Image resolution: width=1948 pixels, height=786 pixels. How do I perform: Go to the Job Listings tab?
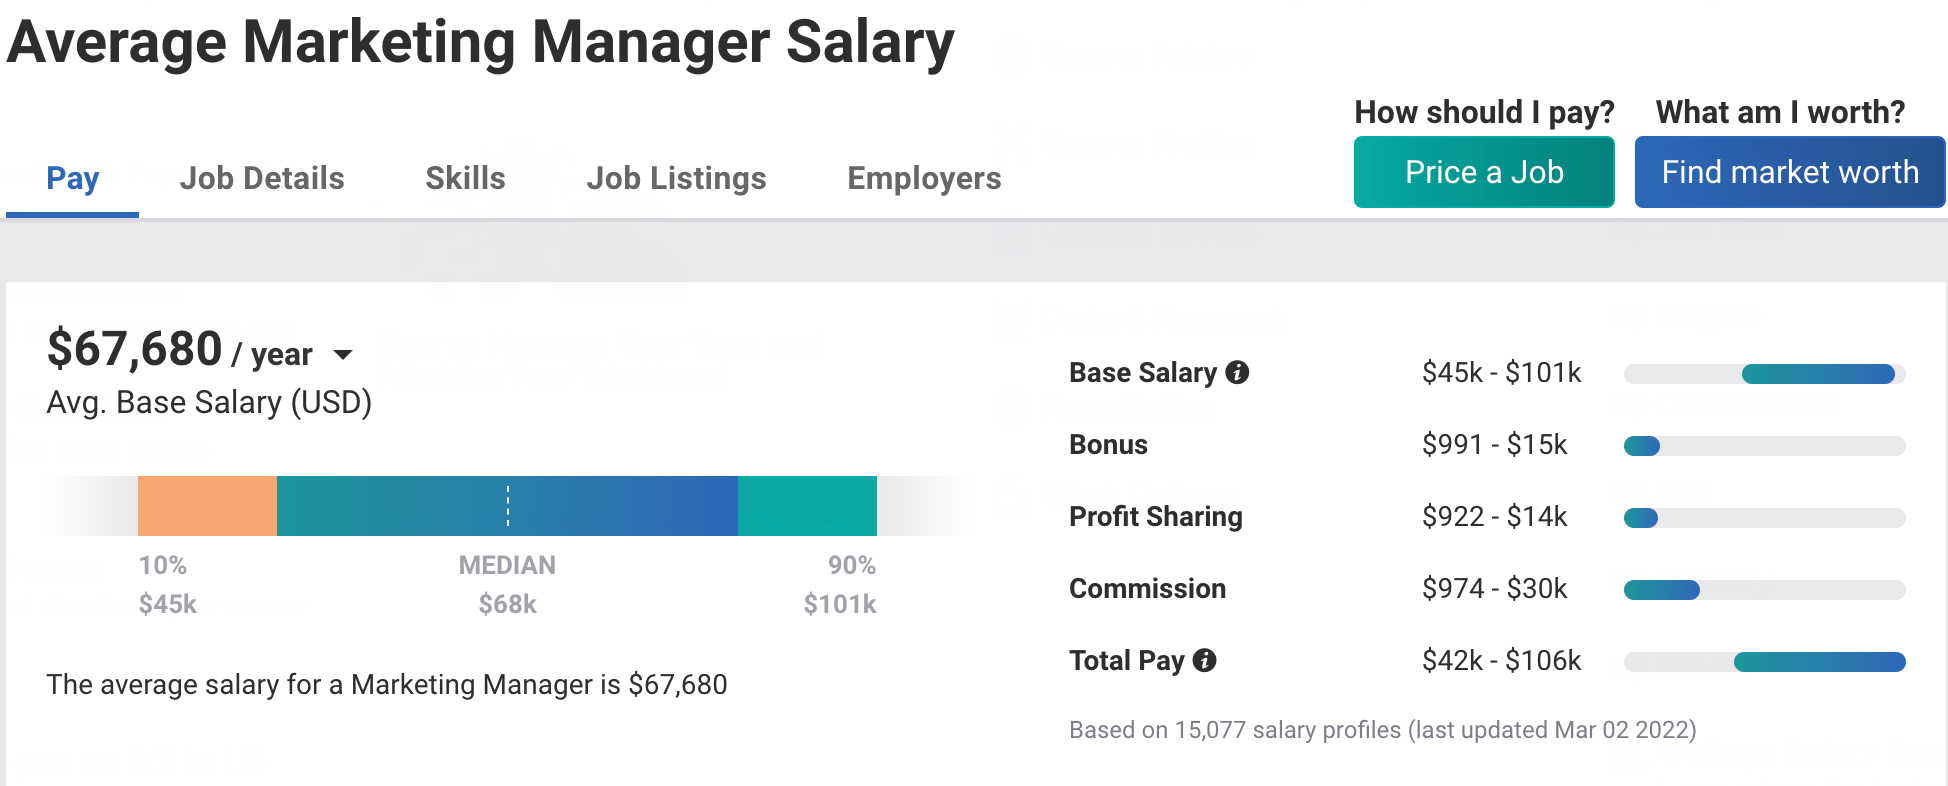[676, 179]
